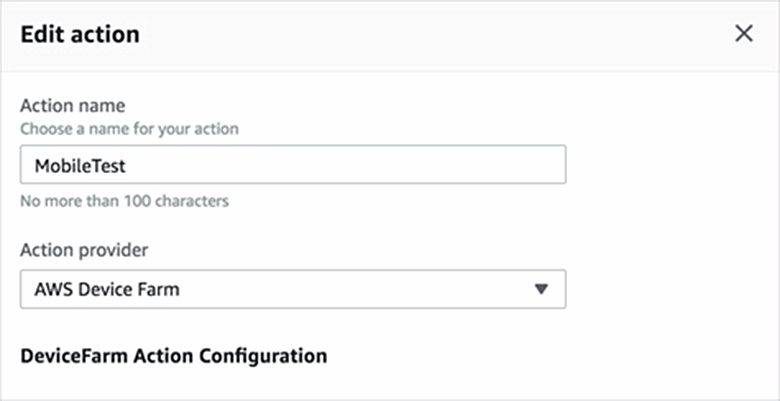This screenshot has height=401, width=780.
Task: Click the dropdown arrow beside AWS Device Farm
Action: click(541, 289)
